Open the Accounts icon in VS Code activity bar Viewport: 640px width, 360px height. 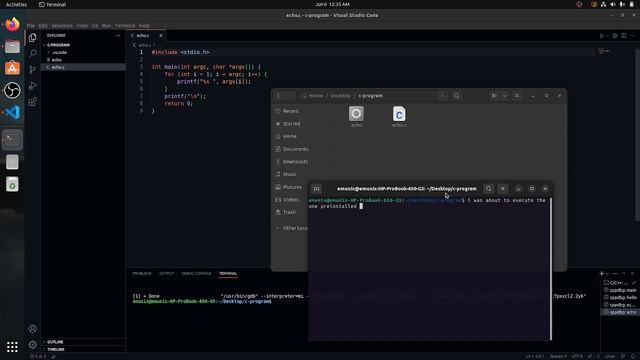click(33, 329)
